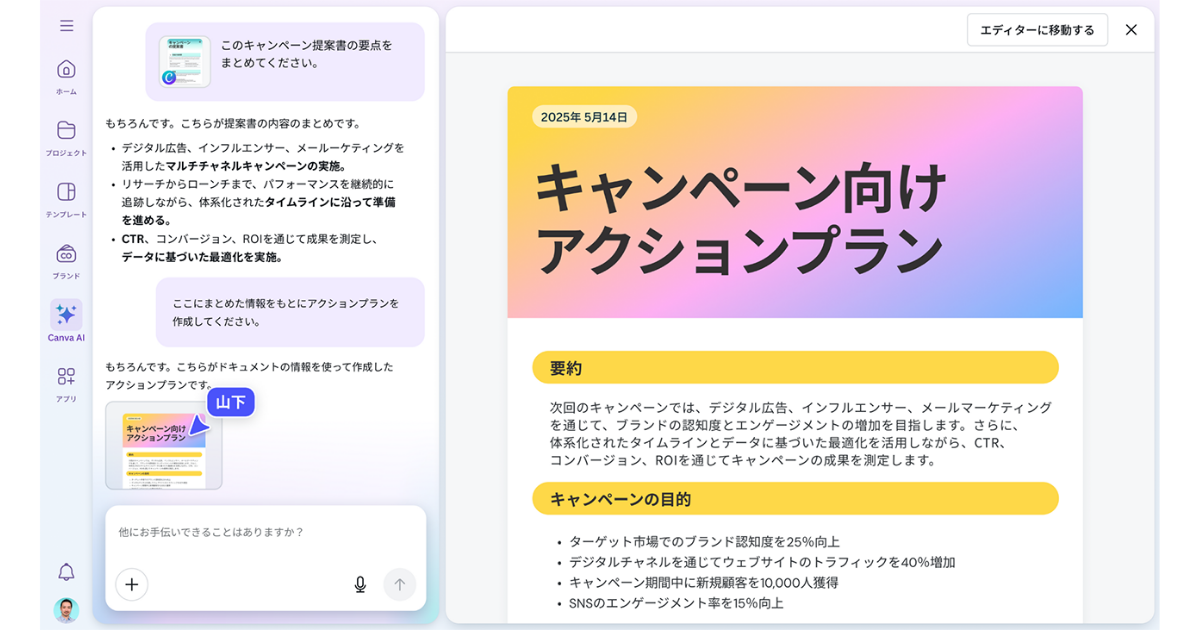
Task: Click the 山下 collaborator cursor label
Action: click(232, 400)
